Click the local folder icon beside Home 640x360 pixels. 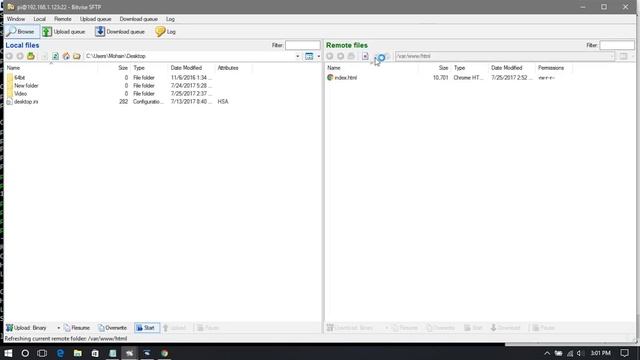coord(77,56)
